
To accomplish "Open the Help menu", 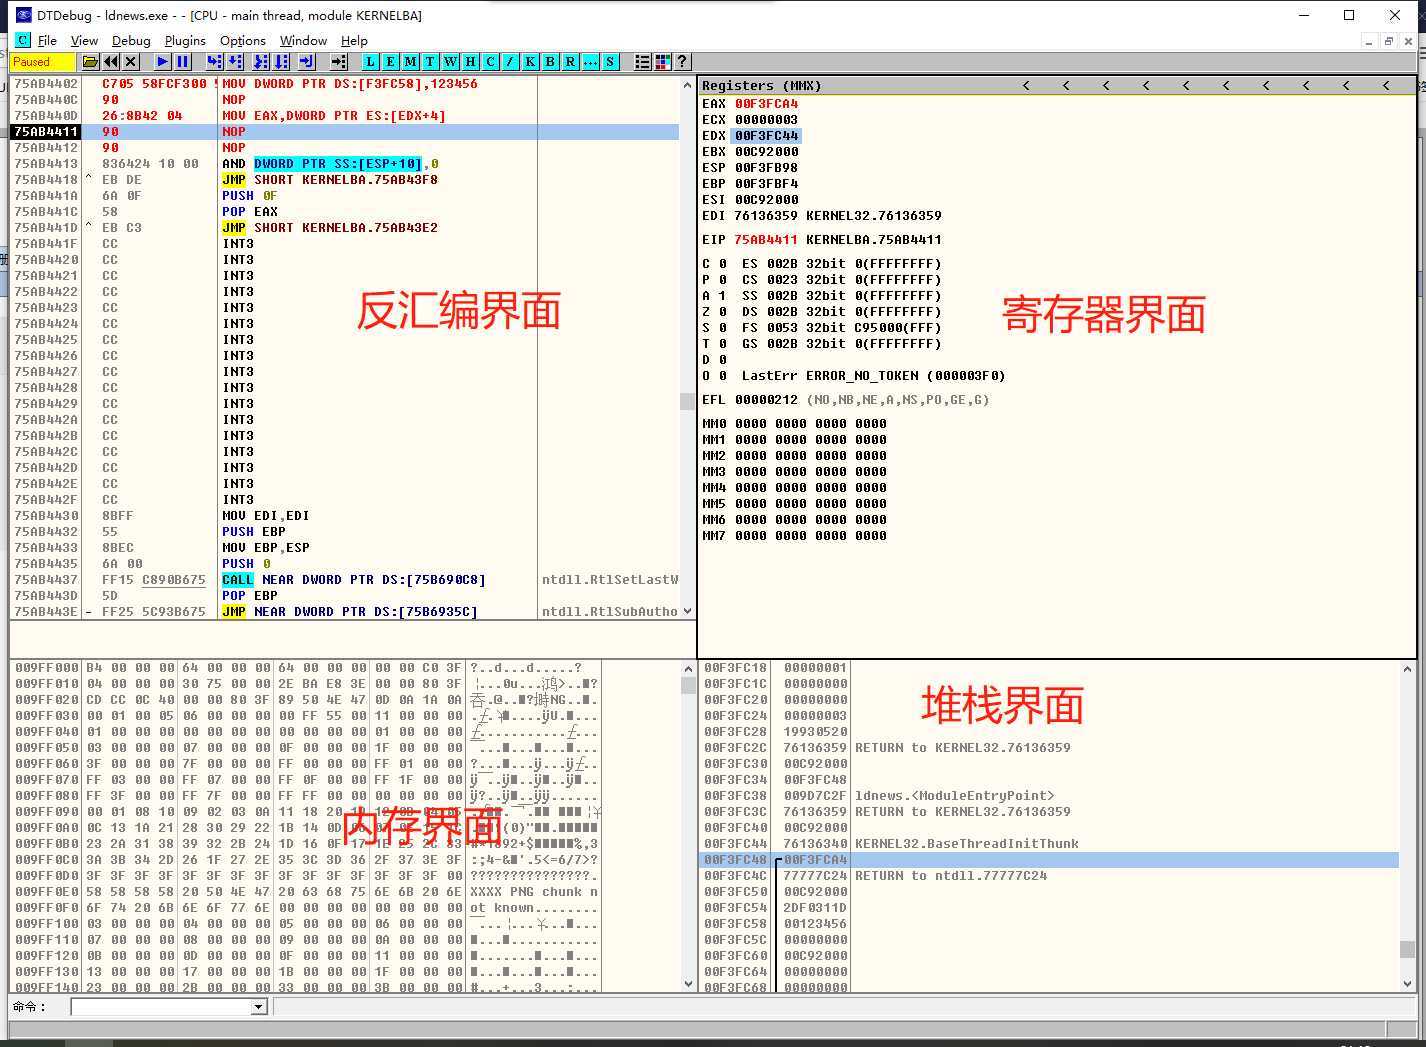I will 354,41.
